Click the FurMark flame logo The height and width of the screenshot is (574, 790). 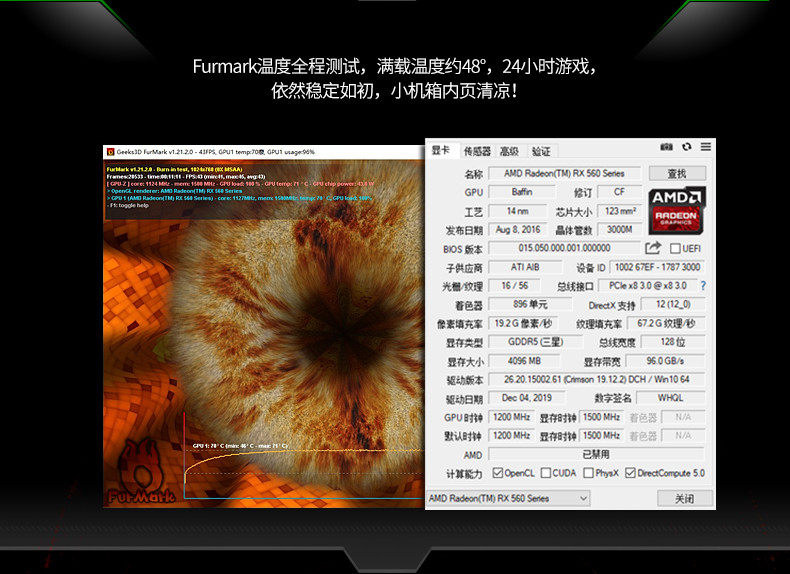tap(142, 472)
